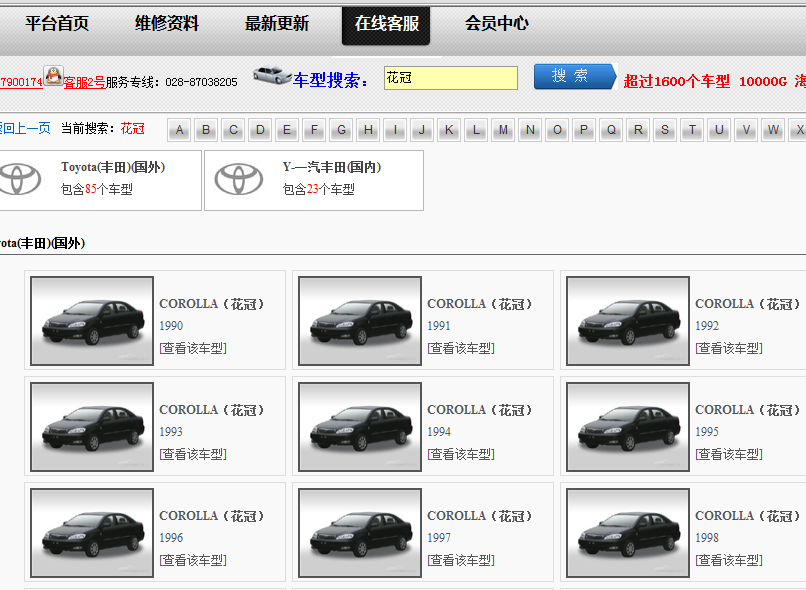Open the 客服2号 link
Viewport: 806px width, 590px height.
(84, 82)
